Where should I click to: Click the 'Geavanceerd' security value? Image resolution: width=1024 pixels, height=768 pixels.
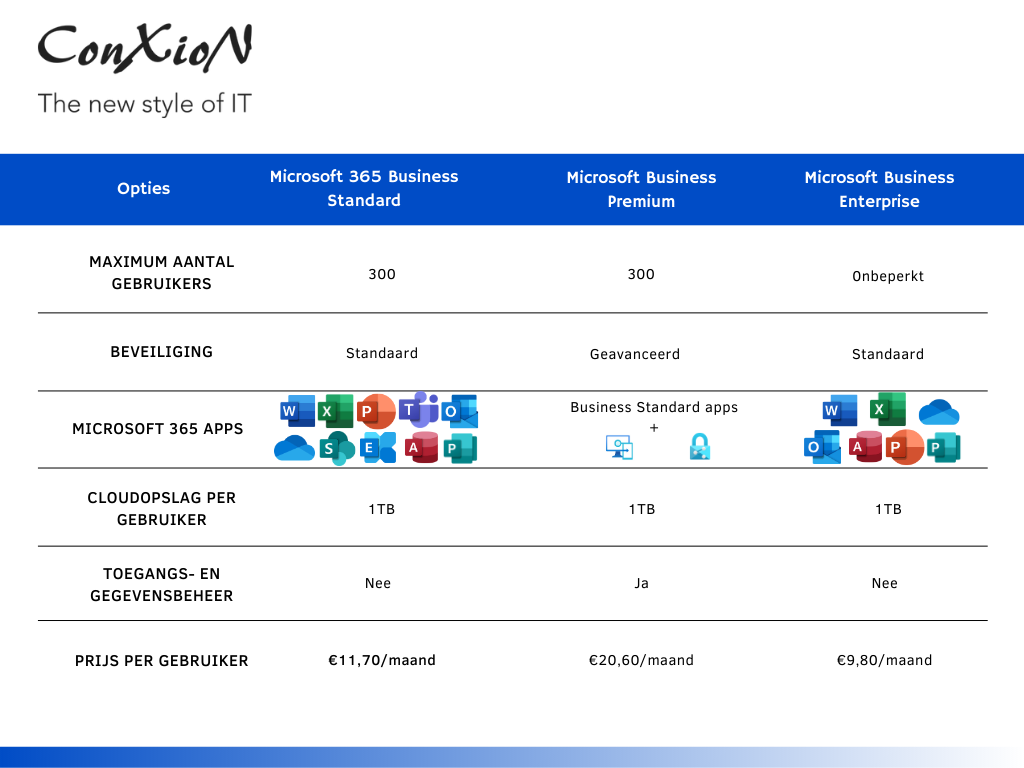(635, 354)
